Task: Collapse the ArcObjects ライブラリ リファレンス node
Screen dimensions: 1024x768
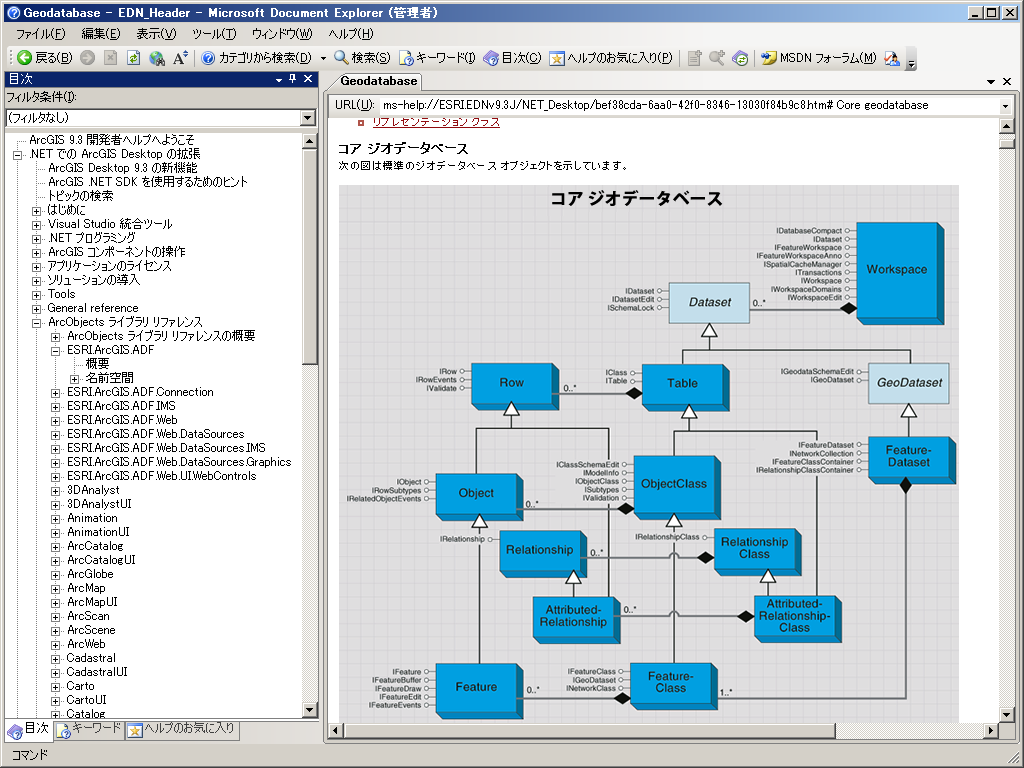Action: coord(37,323)
